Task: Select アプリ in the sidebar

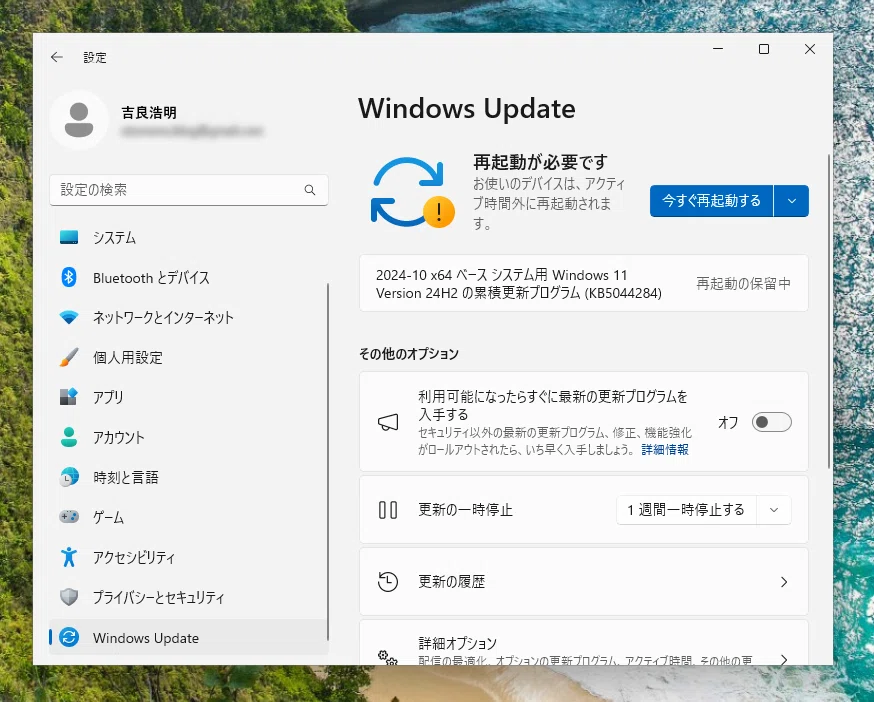Action: pyautogui.click(x=188, y=397)
